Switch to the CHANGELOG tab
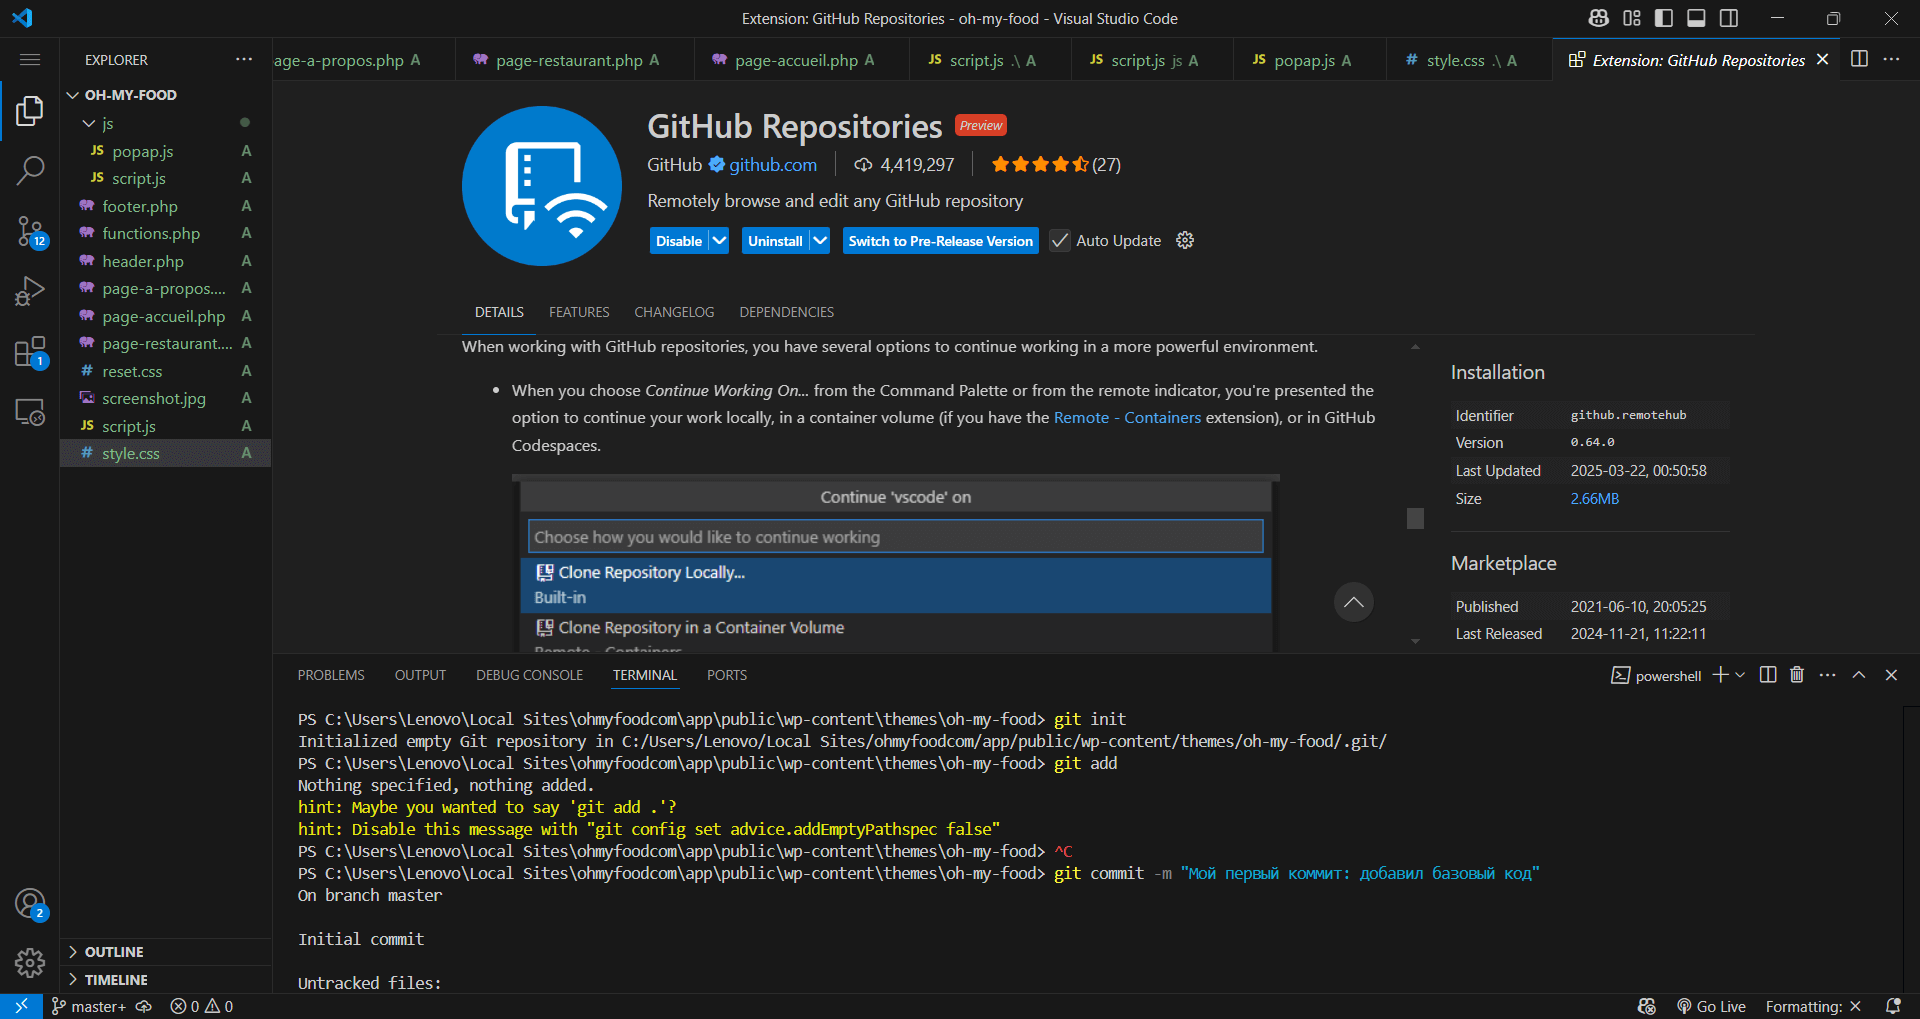This screenshot has height=1019, width=1920. (x=674, y=312)
